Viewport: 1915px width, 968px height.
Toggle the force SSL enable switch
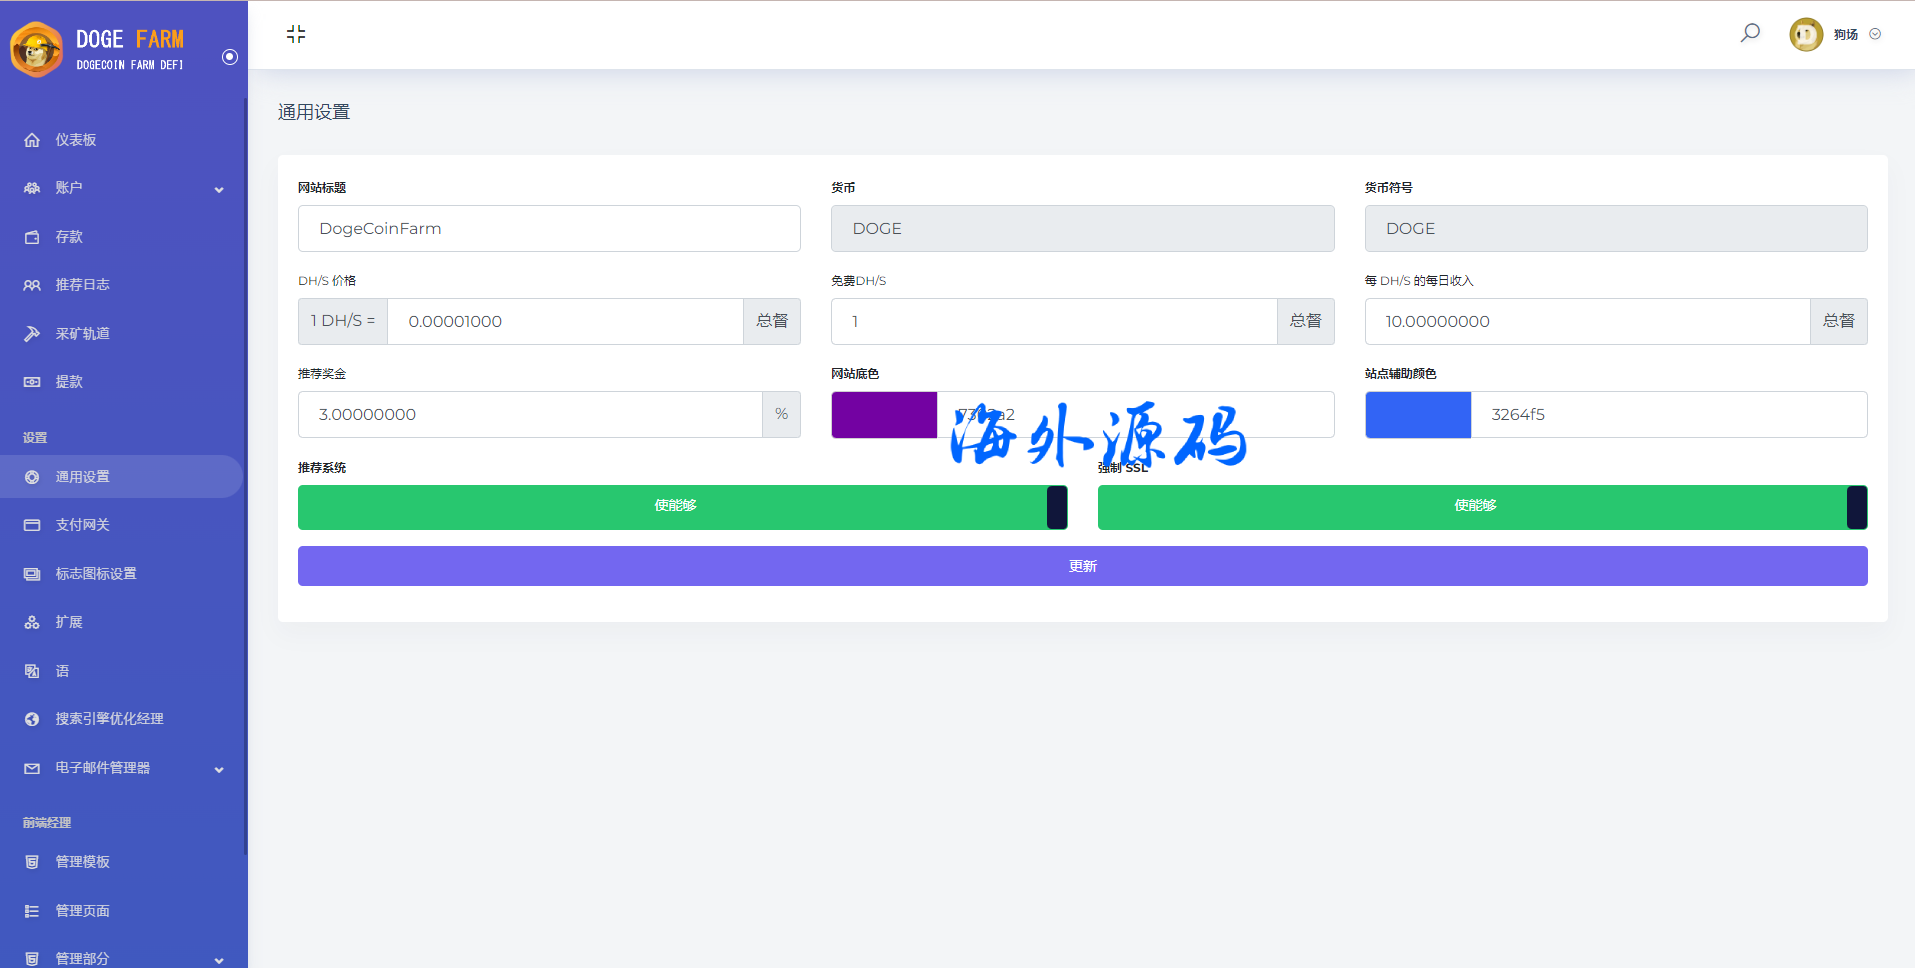(1482, 507)
